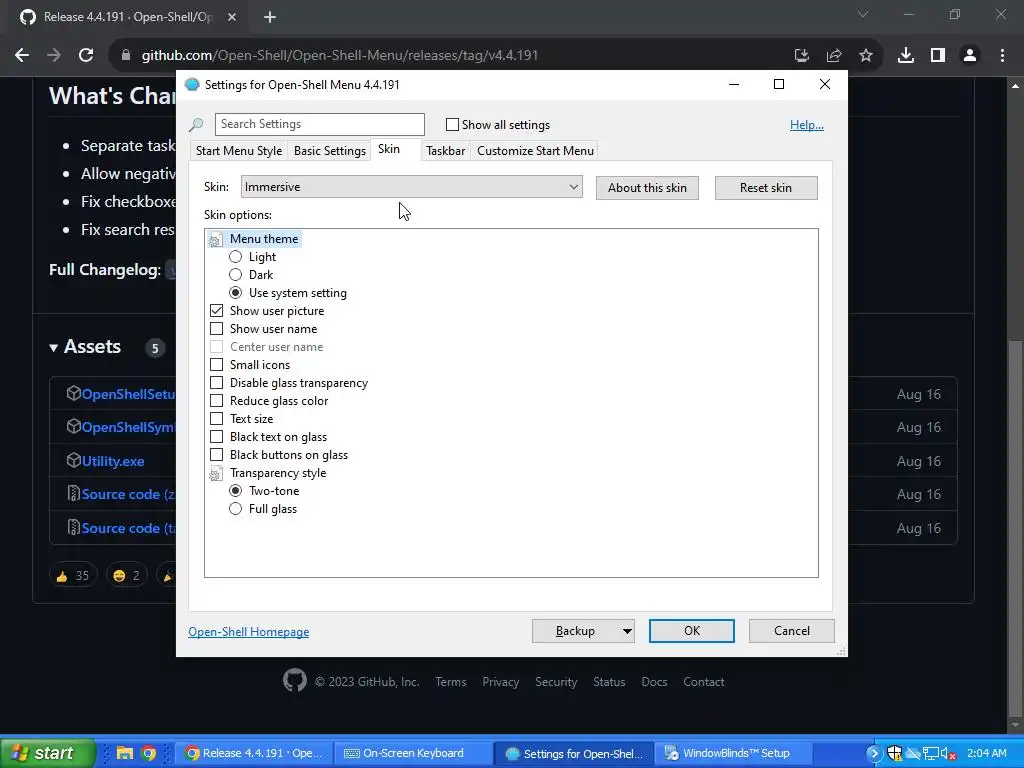Click the Reset skin button

[766, 188]
